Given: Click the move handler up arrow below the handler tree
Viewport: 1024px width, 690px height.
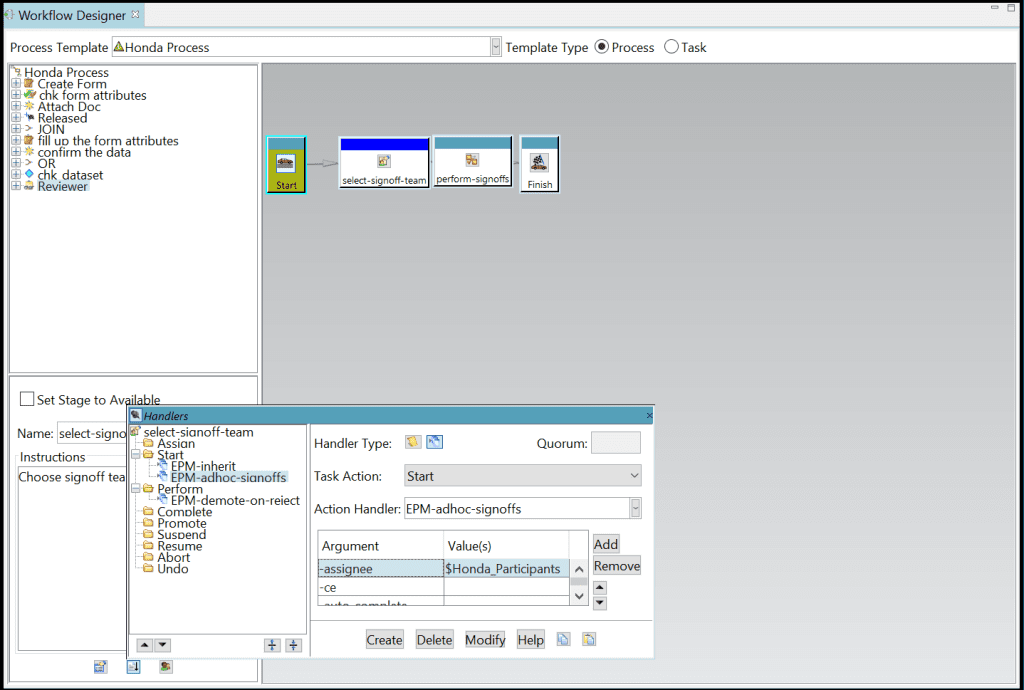Looking at the screenshot, I should tap(144, 645).
